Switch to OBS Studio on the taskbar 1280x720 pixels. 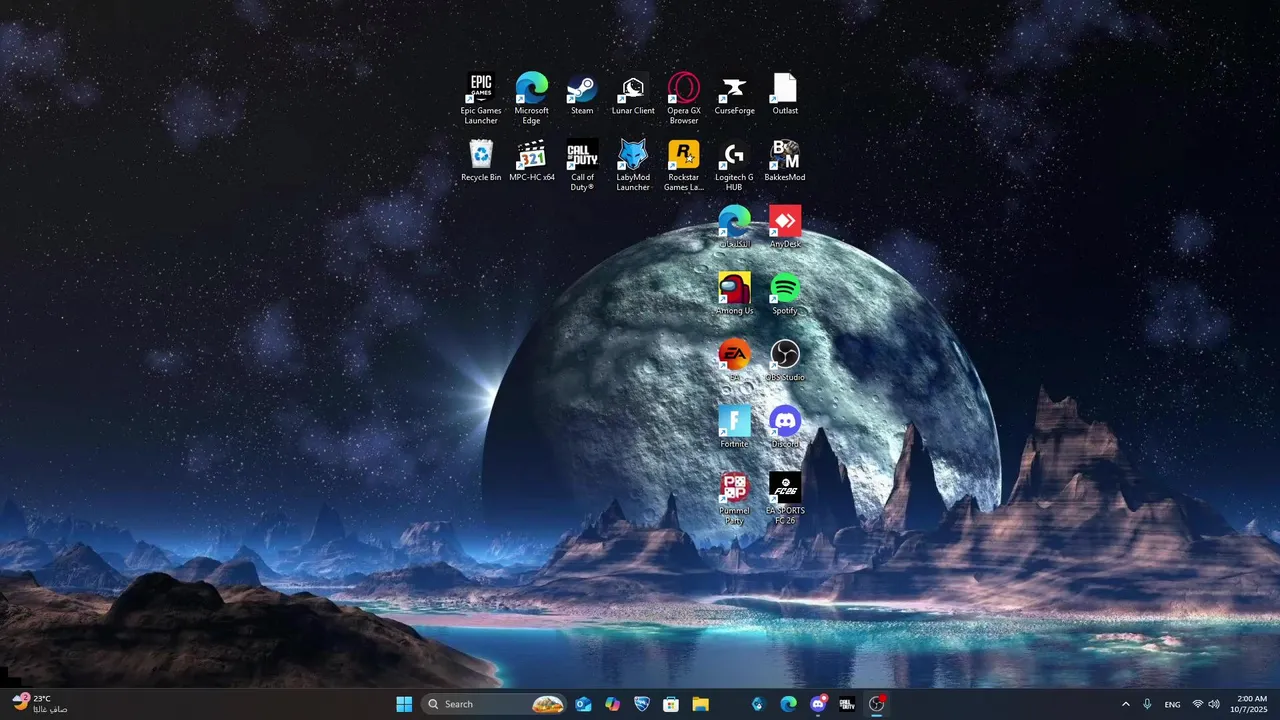[x=877, y=704]
